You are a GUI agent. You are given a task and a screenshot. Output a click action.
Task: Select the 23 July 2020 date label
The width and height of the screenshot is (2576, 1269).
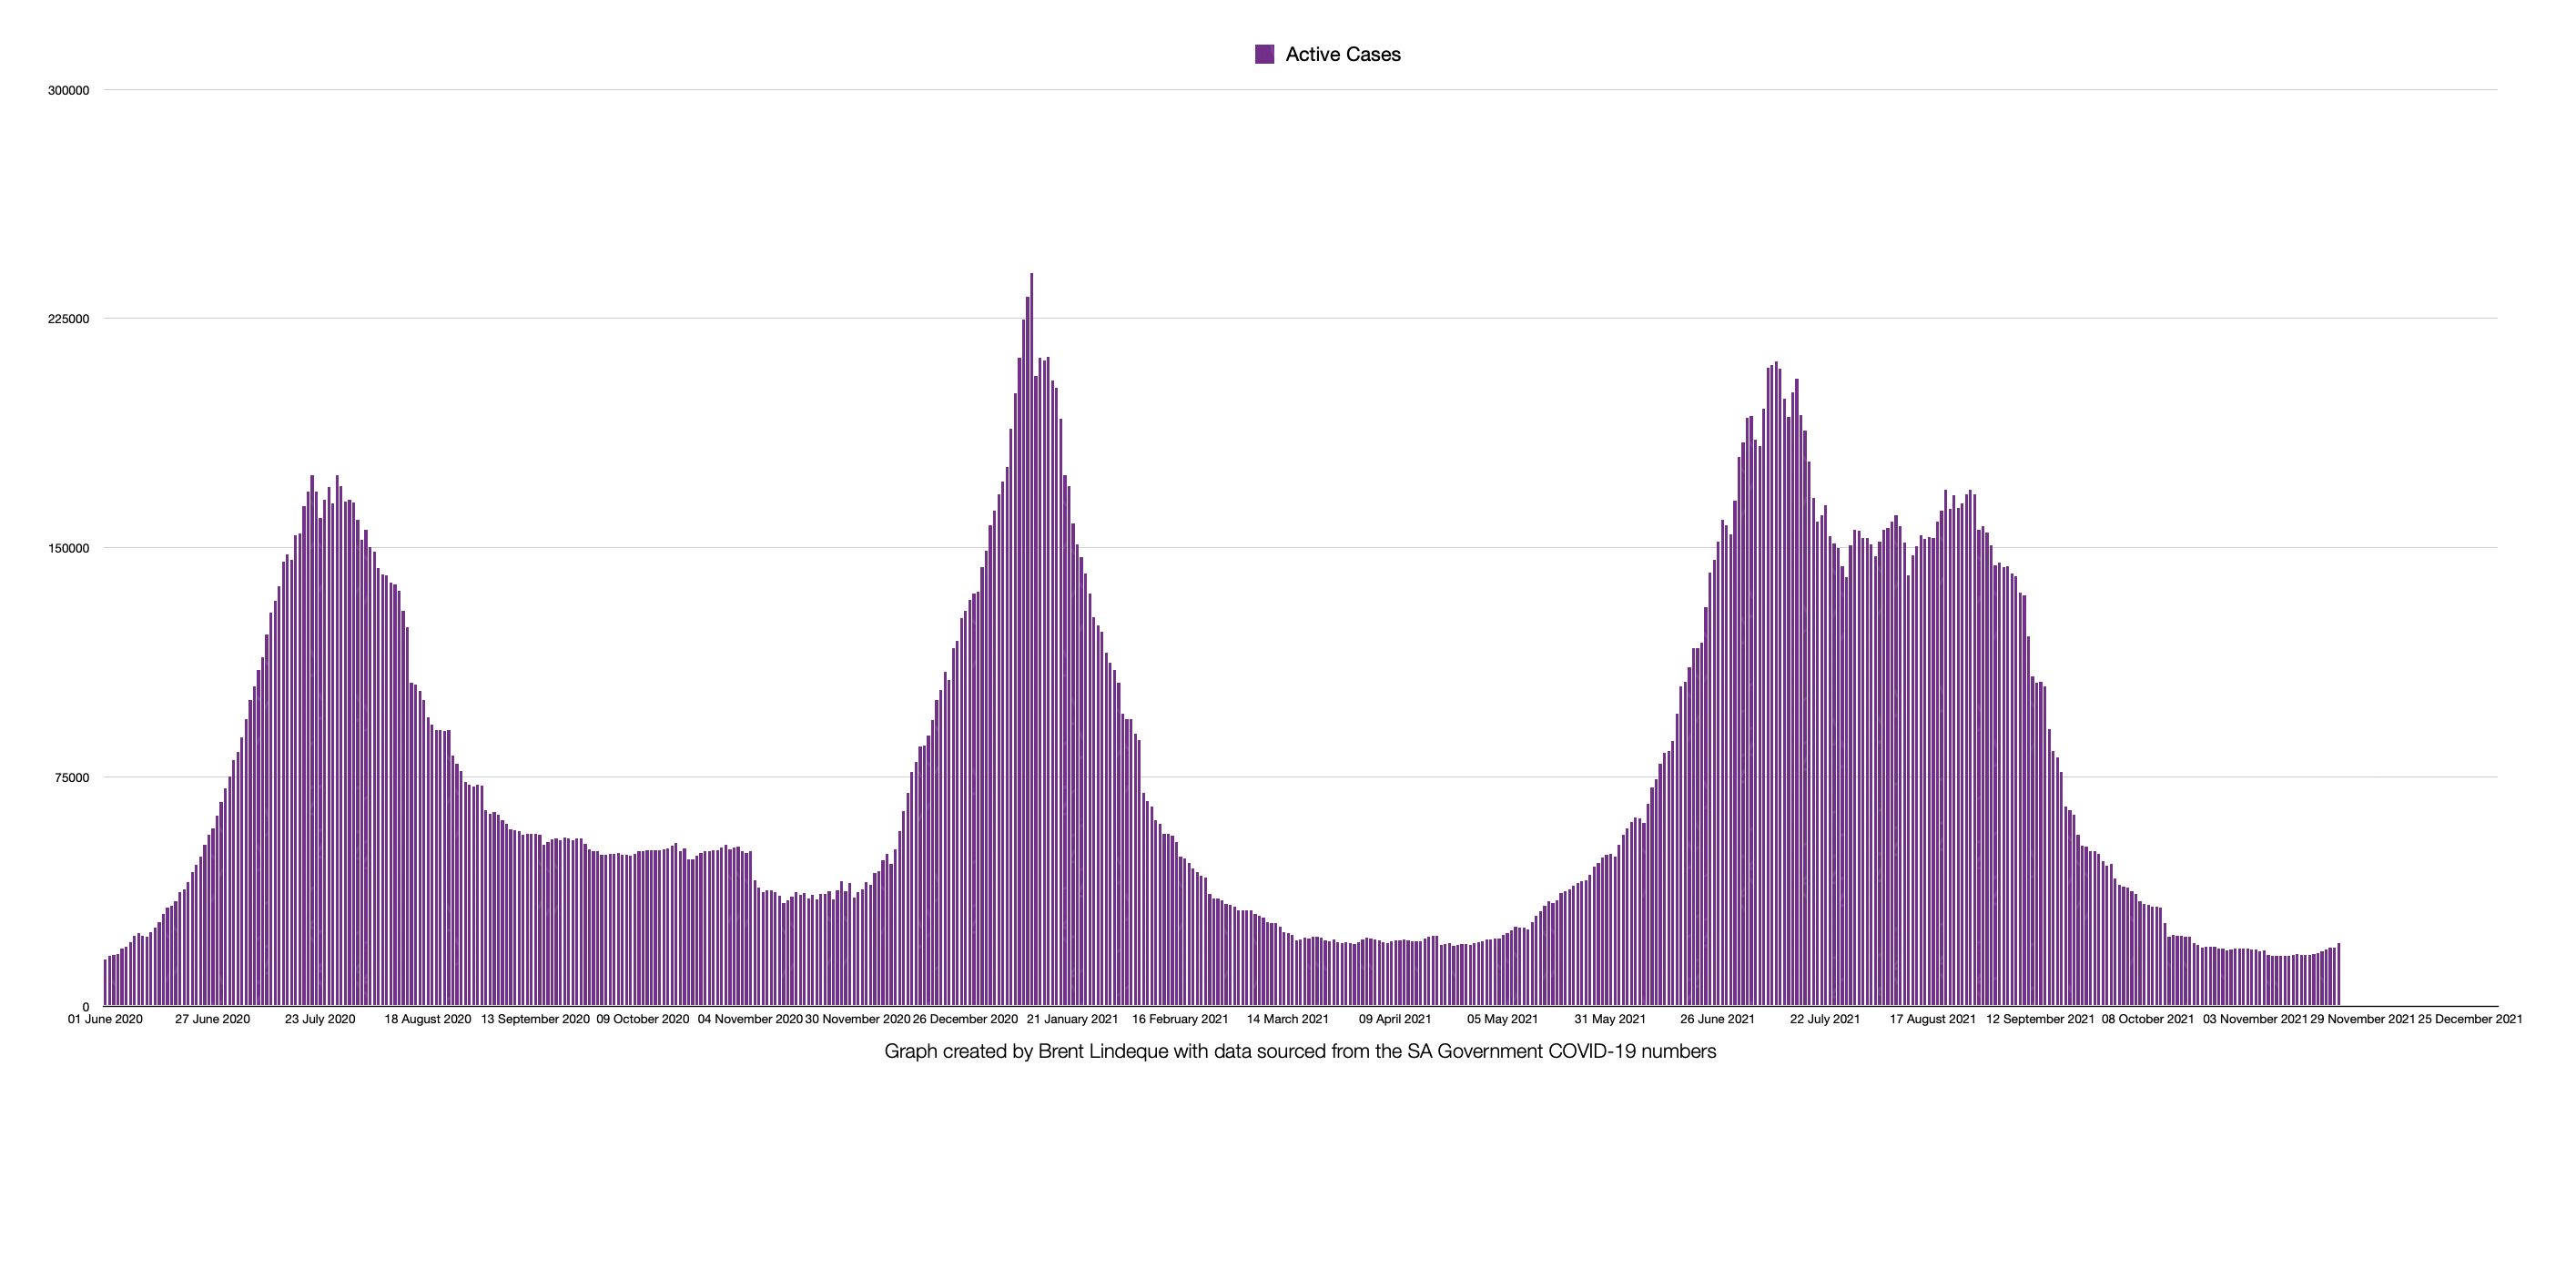pos(320,1019)
